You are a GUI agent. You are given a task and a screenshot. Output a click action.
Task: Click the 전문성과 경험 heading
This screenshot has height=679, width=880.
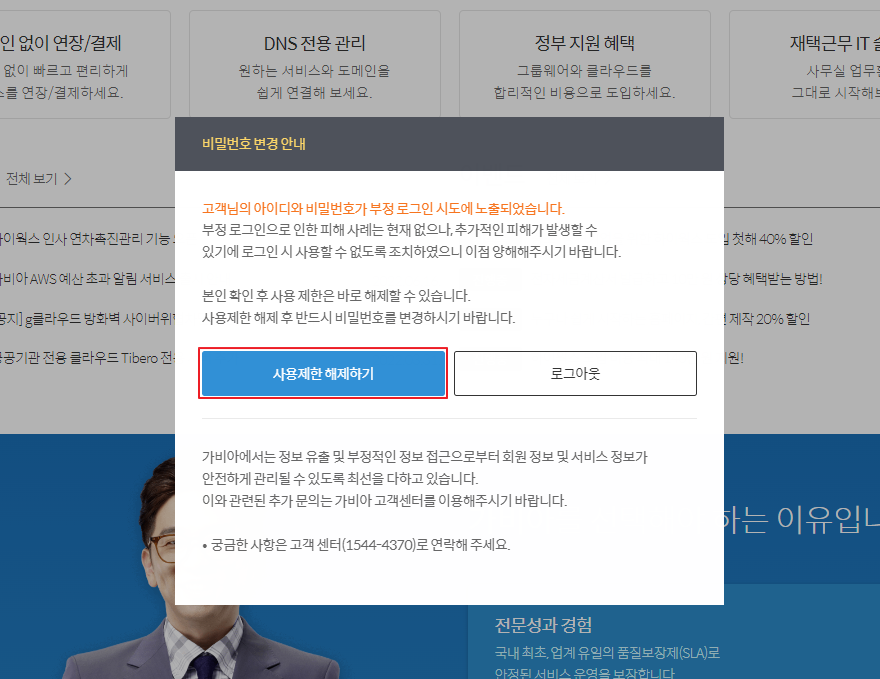tap(543, 625)
